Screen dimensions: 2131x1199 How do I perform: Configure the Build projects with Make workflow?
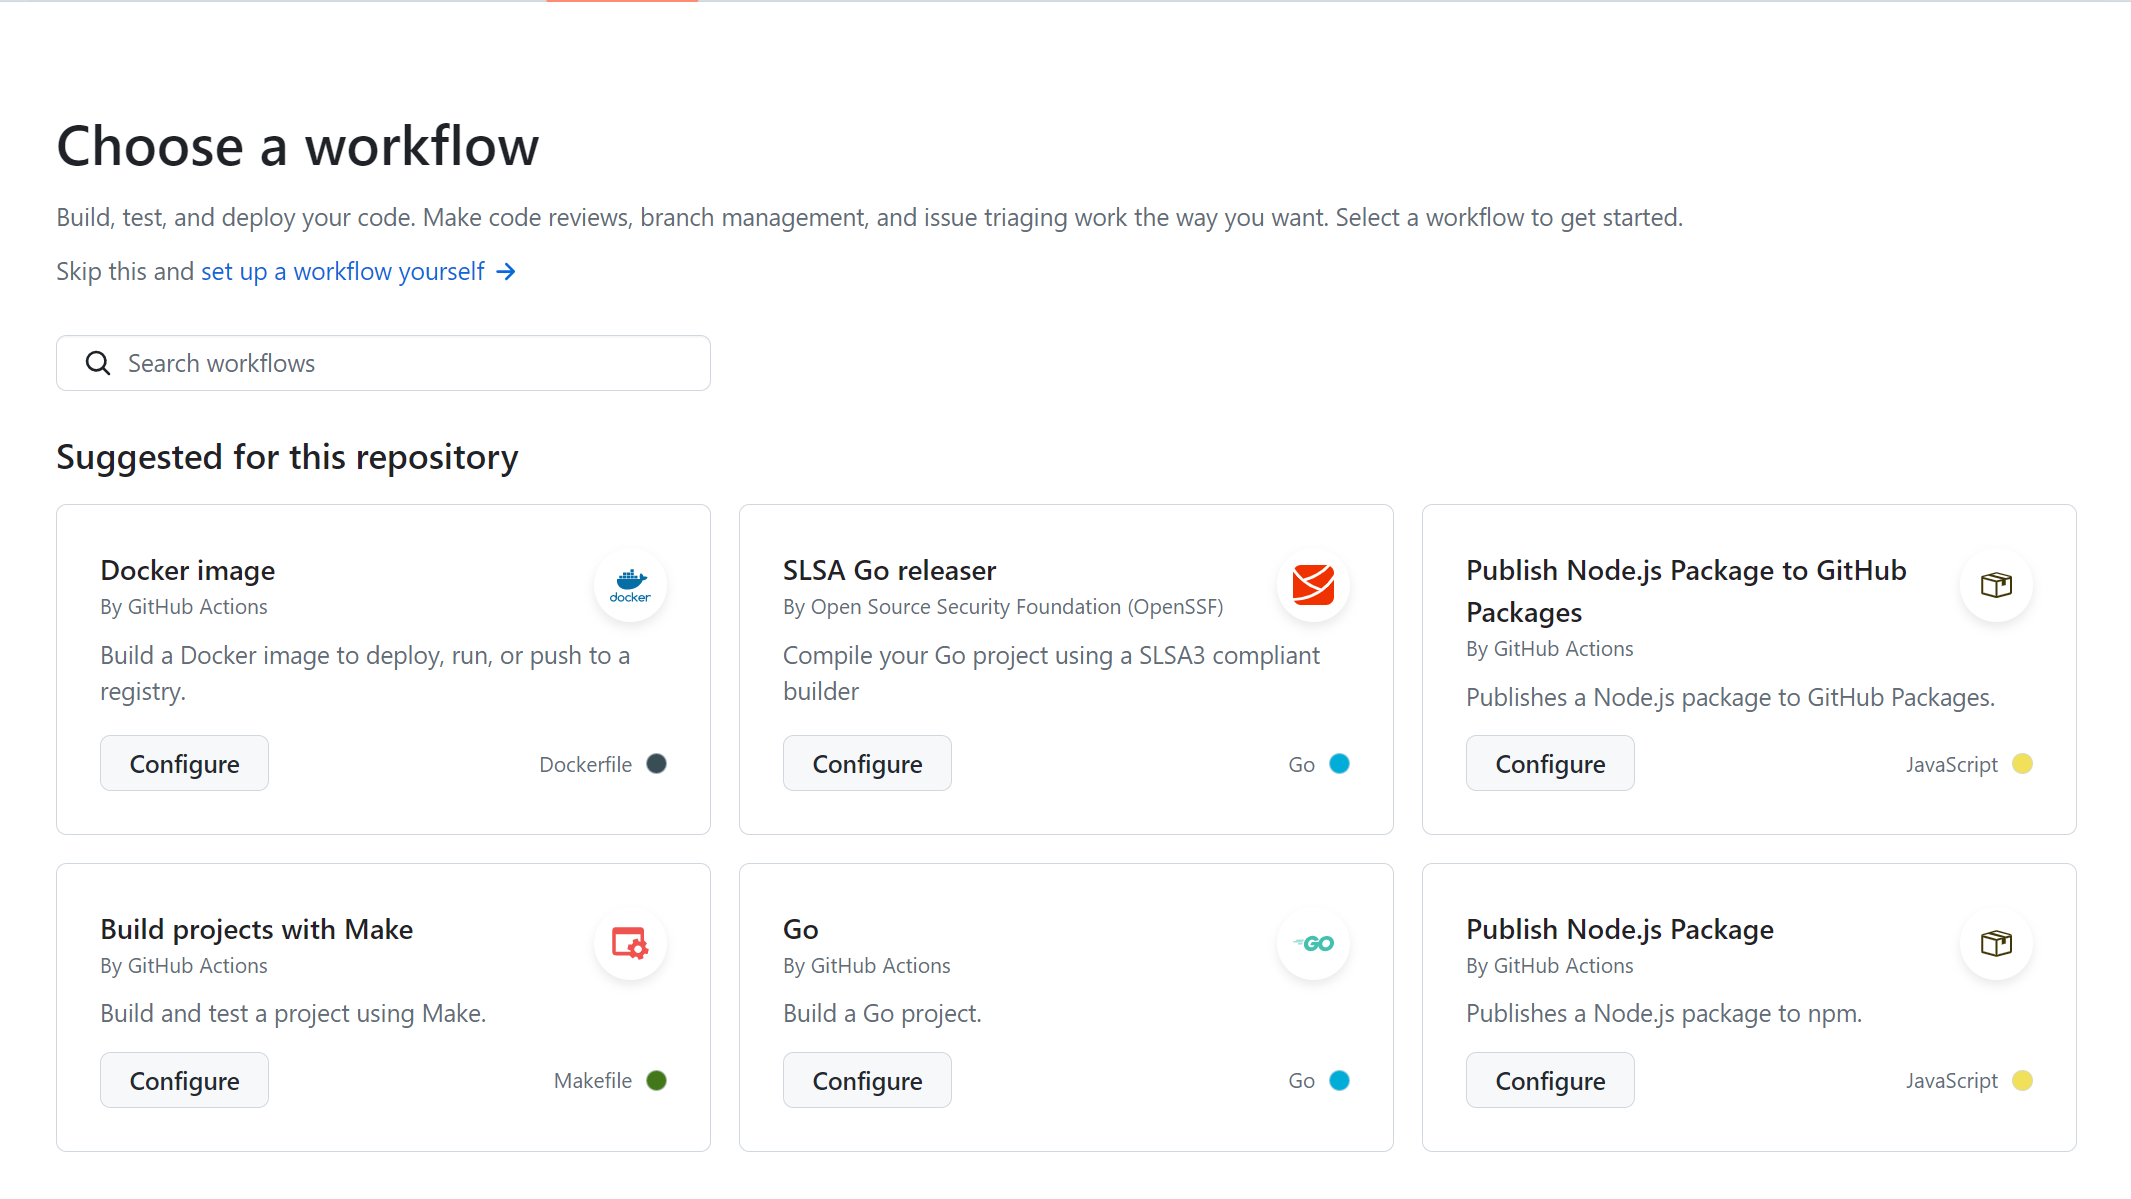184,1080
